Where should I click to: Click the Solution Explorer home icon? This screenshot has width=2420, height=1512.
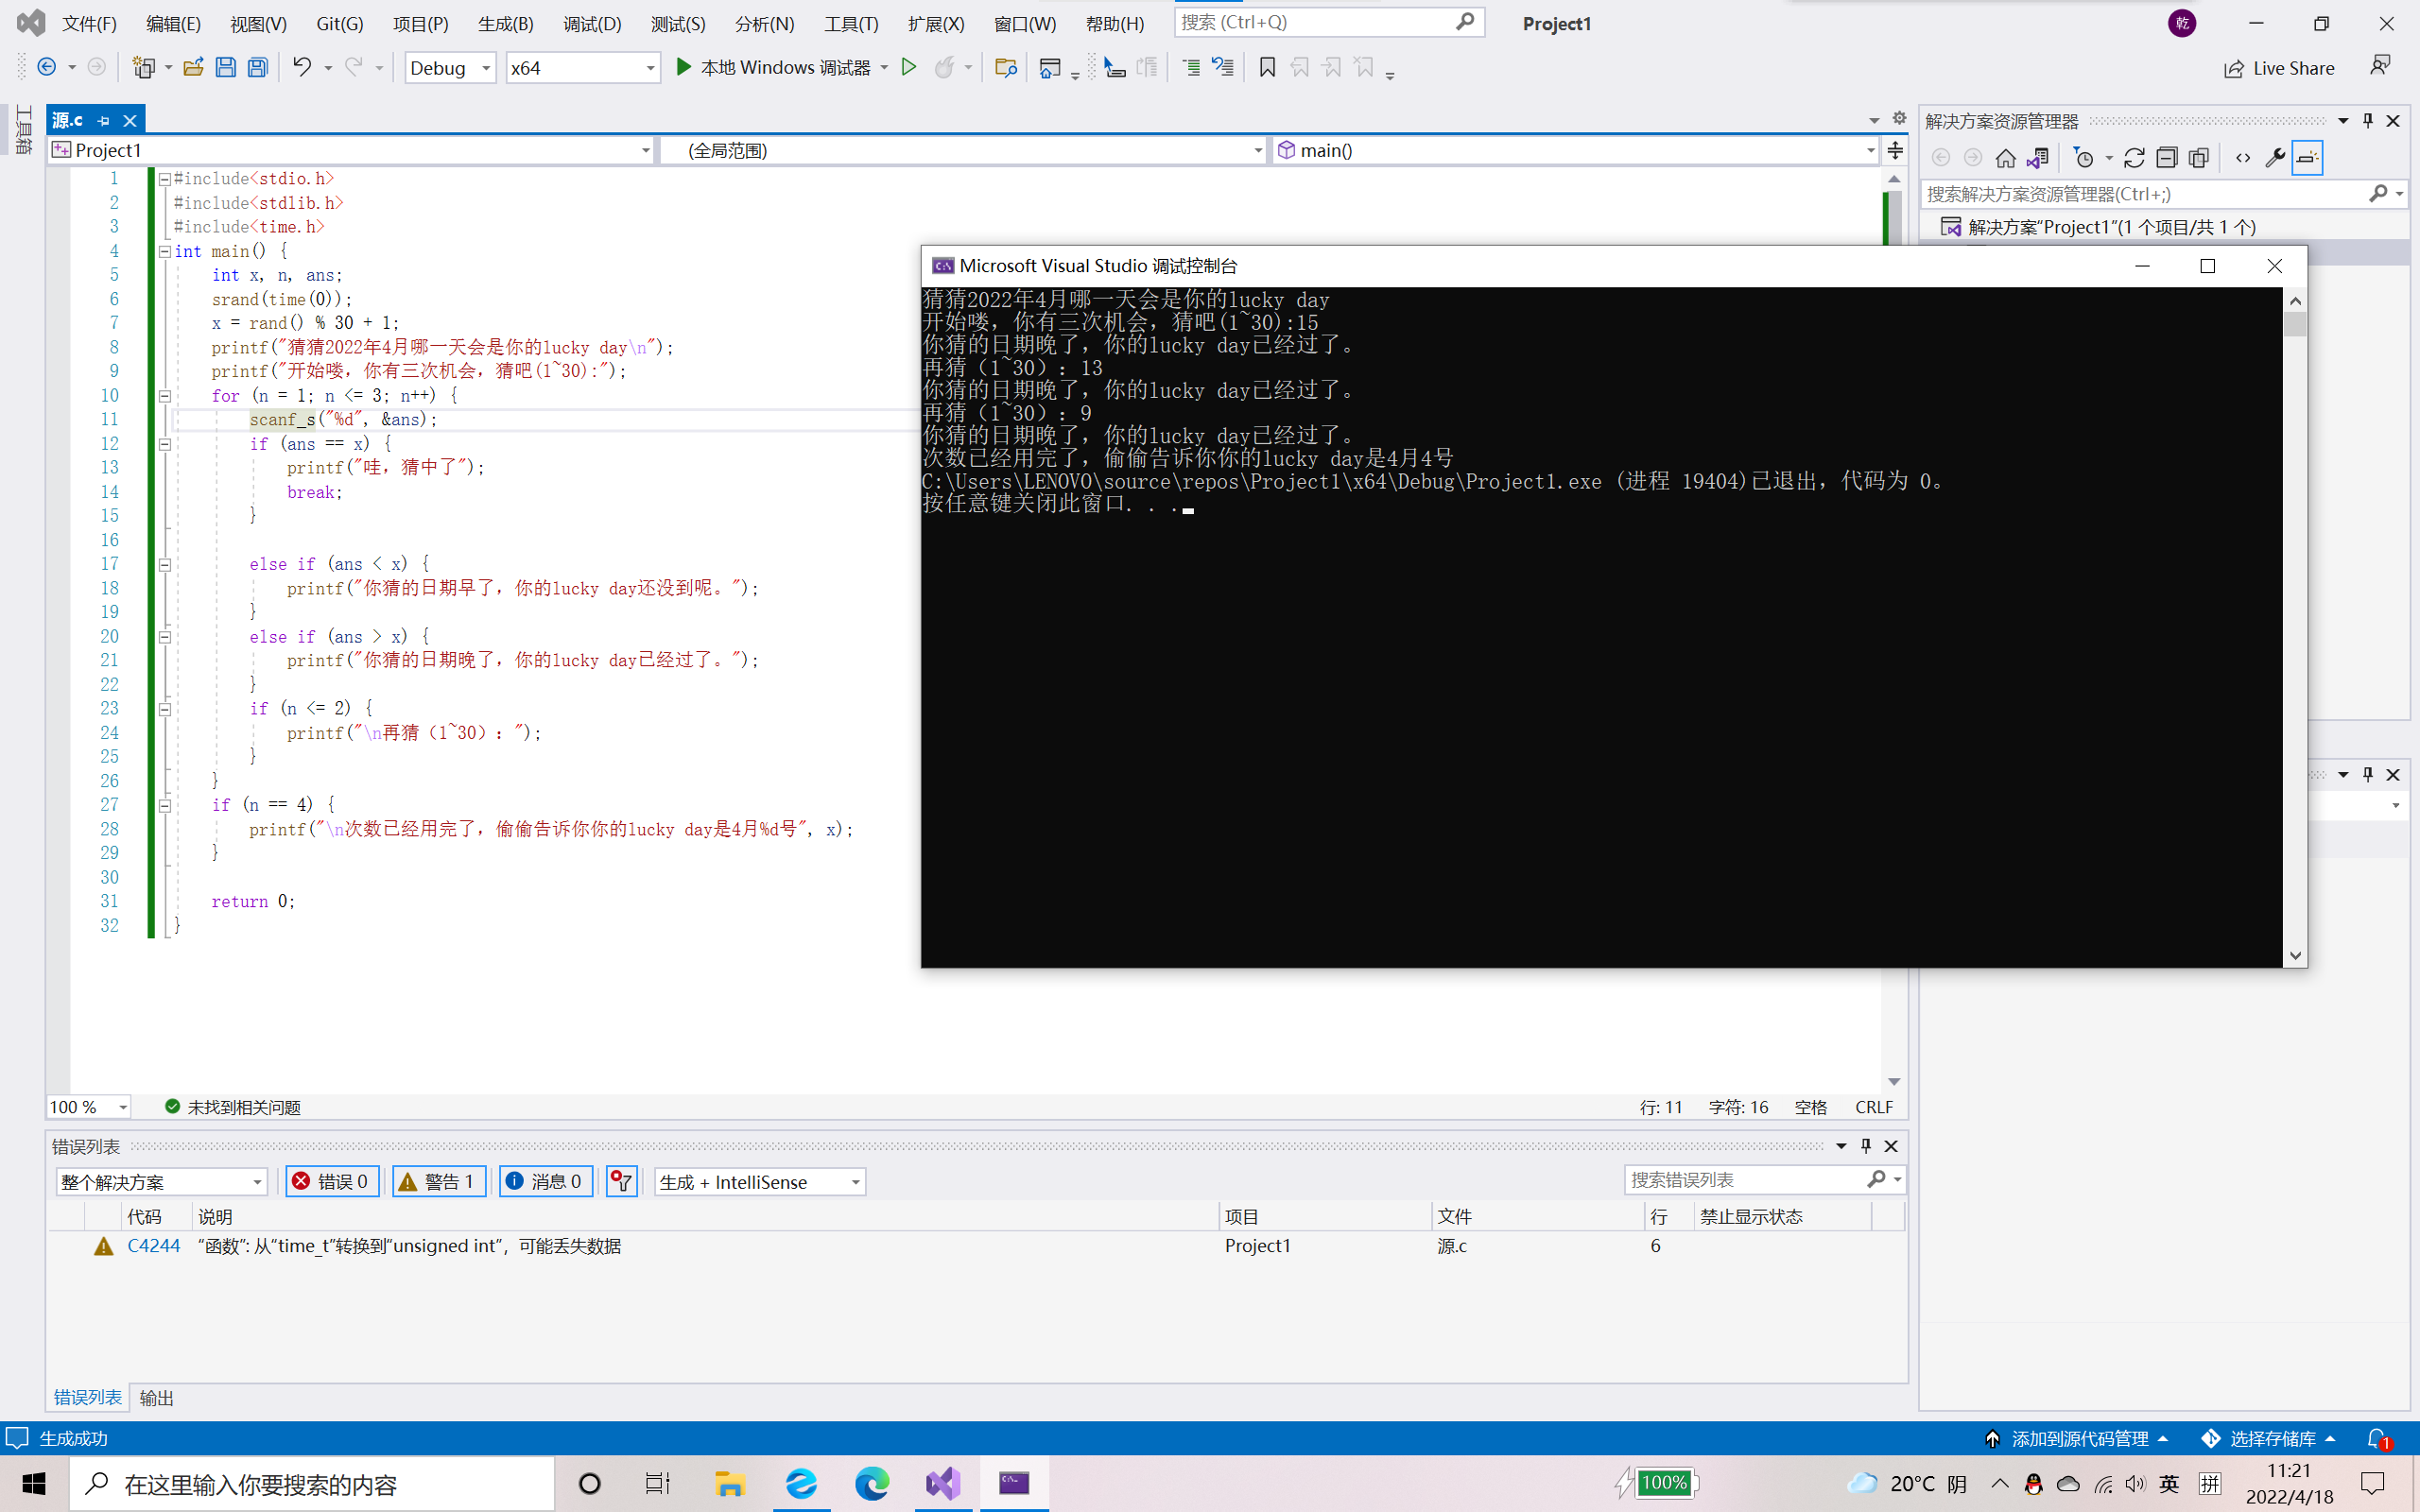[x=2005, y=158]
